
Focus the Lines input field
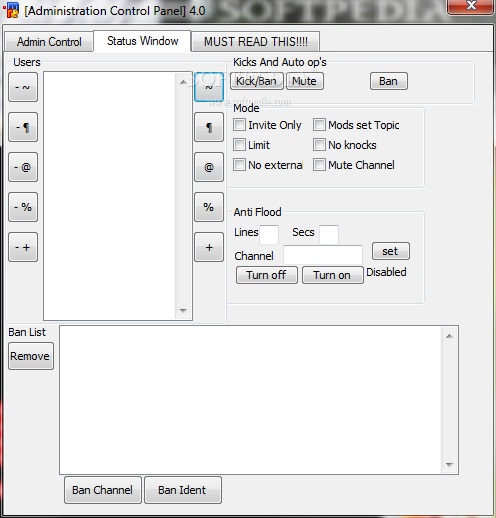click(269, 235)
